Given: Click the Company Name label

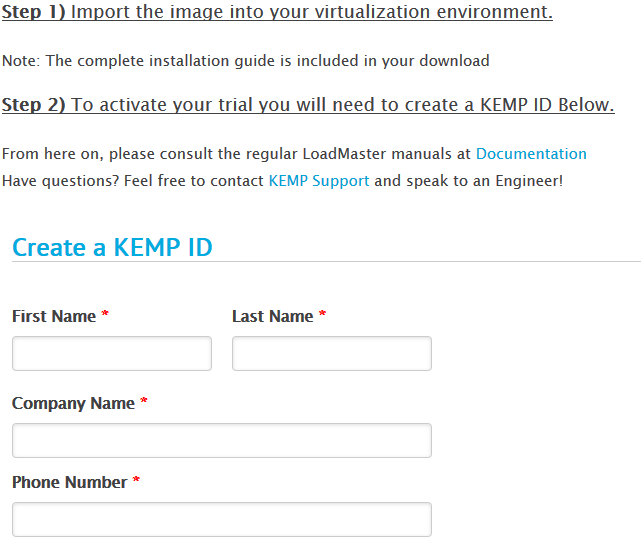Looking at the screenshot, I should [x=73, y=404].
